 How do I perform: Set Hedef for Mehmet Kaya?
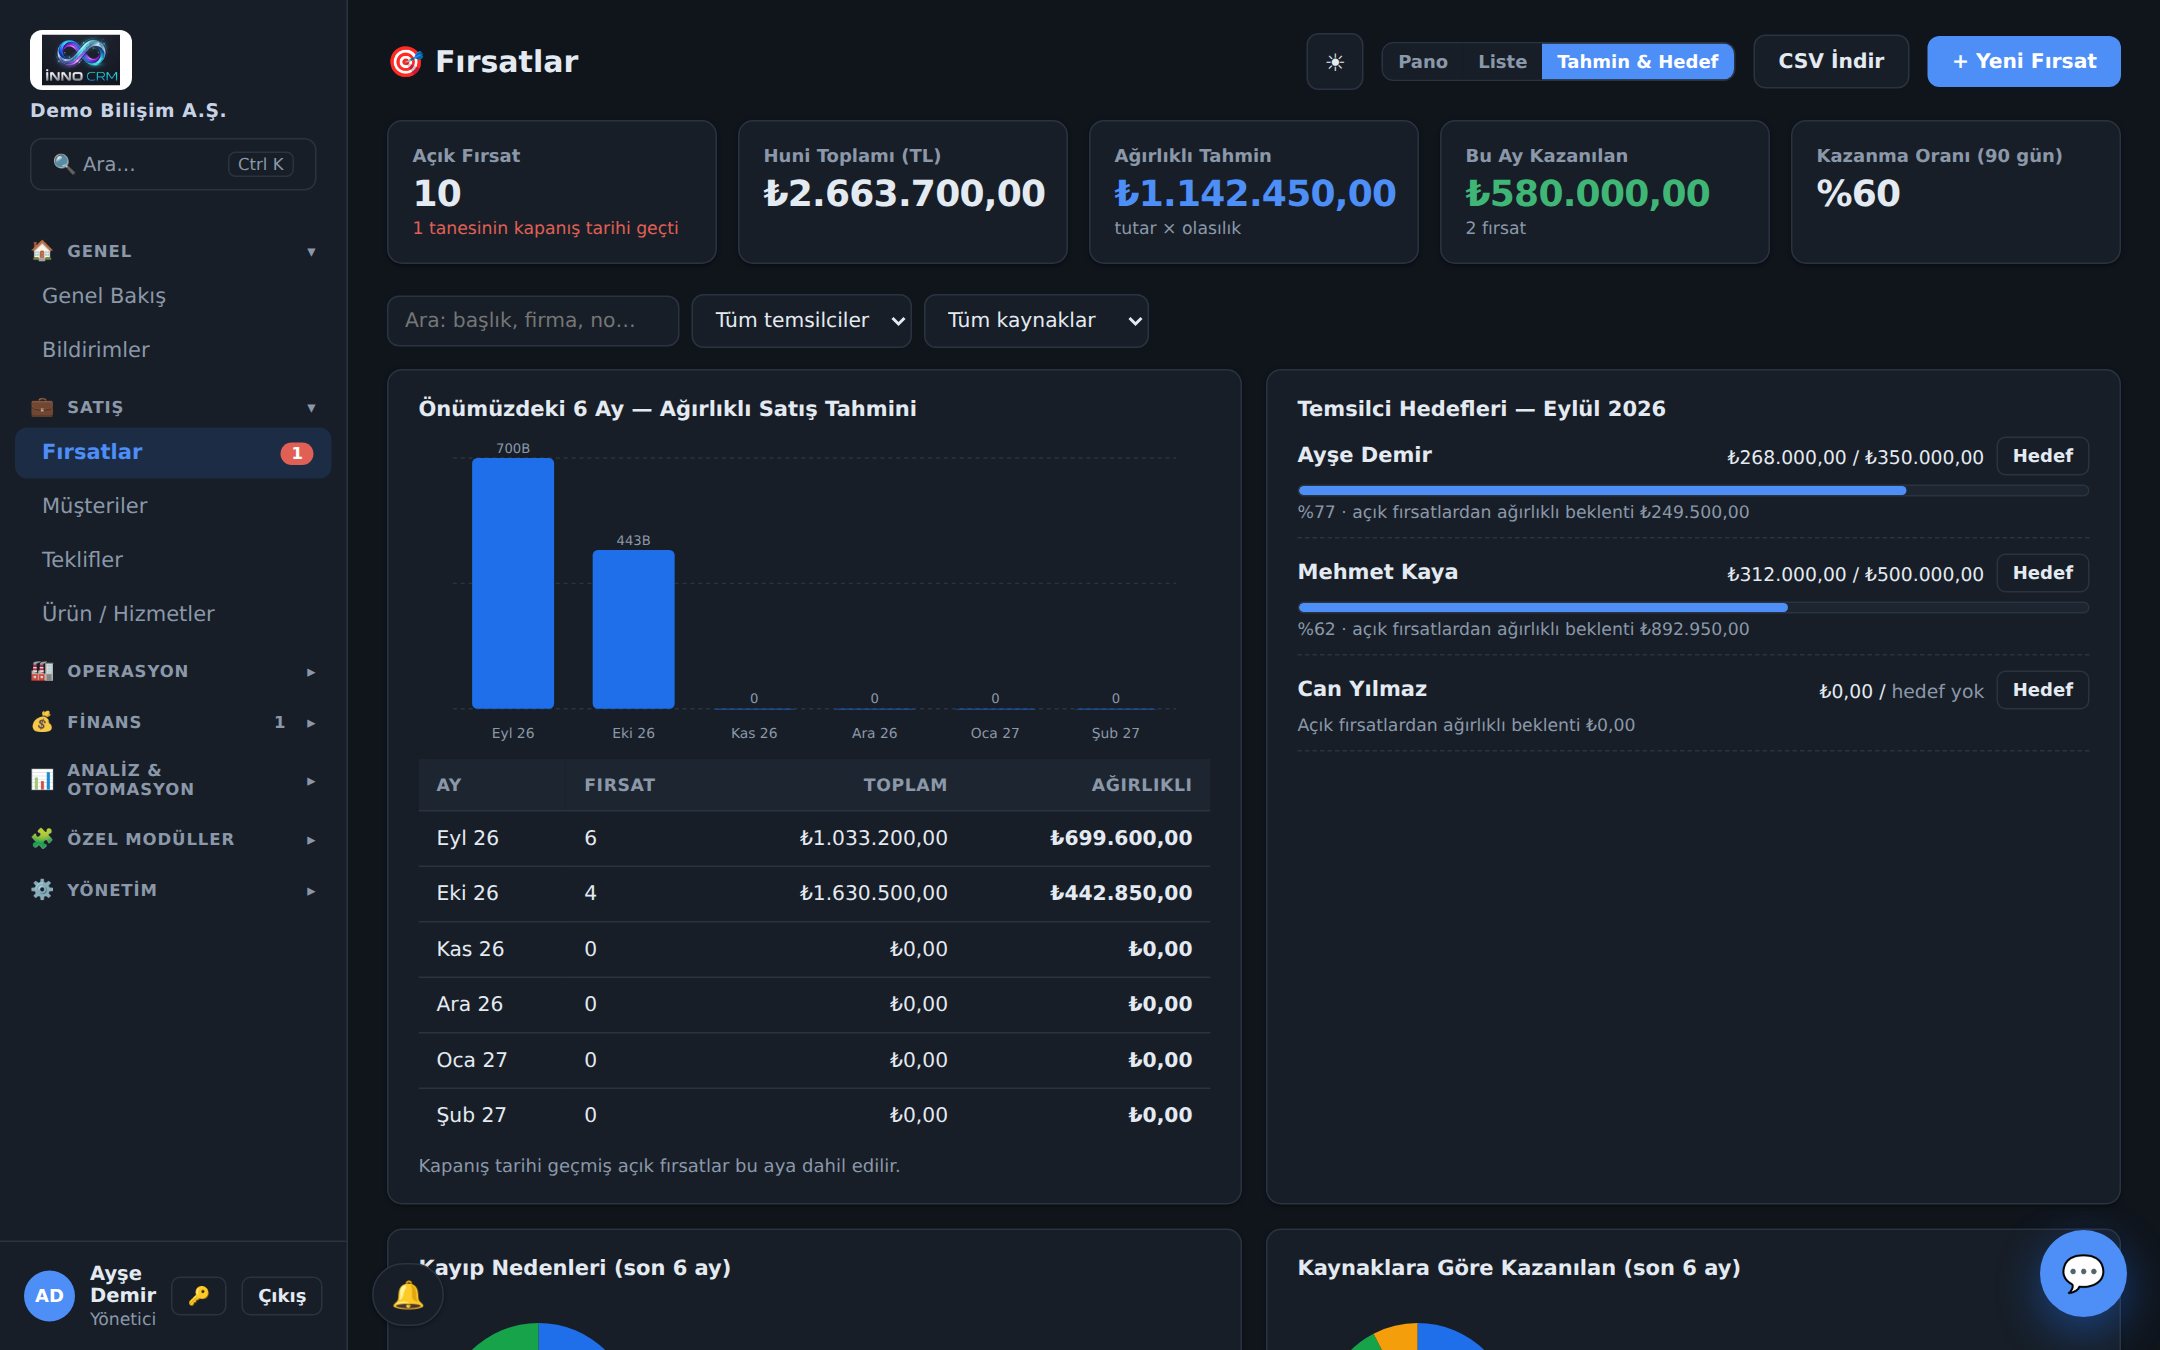point(2042,573)
